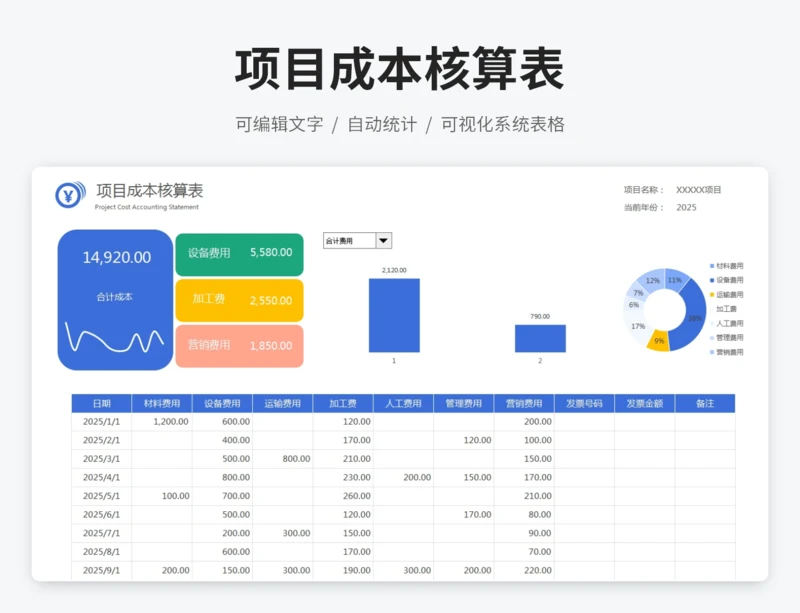This screenshot has height=613, width=800.
Task: Select the 1,200.00 material cost cell
Action: pos(162,422)
